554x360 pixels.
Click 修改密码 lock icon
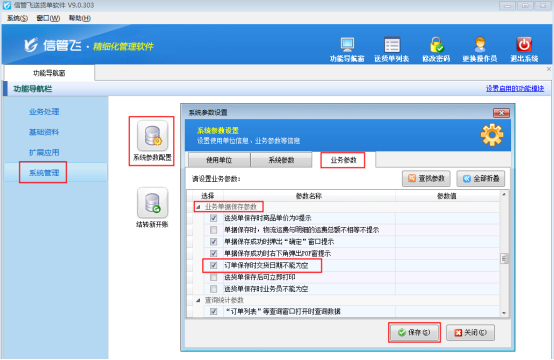[436, 45]
